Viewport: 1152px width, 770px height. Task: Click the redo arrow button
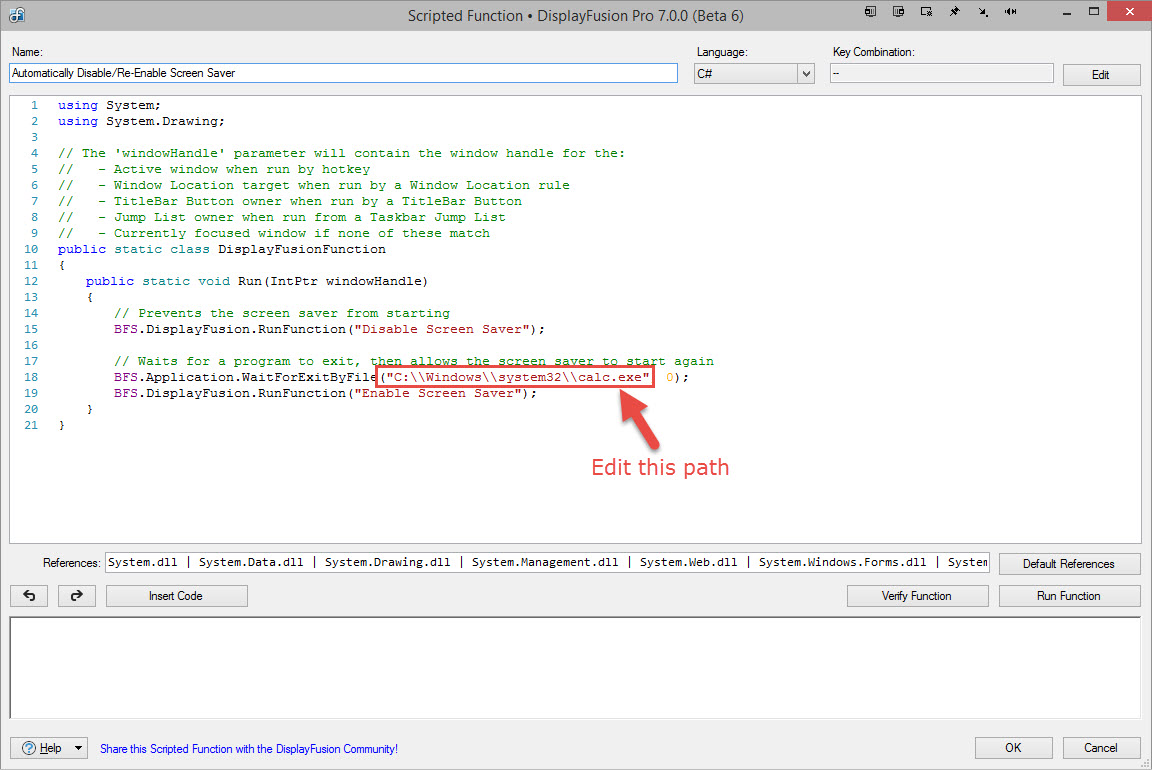click(77, 596)
